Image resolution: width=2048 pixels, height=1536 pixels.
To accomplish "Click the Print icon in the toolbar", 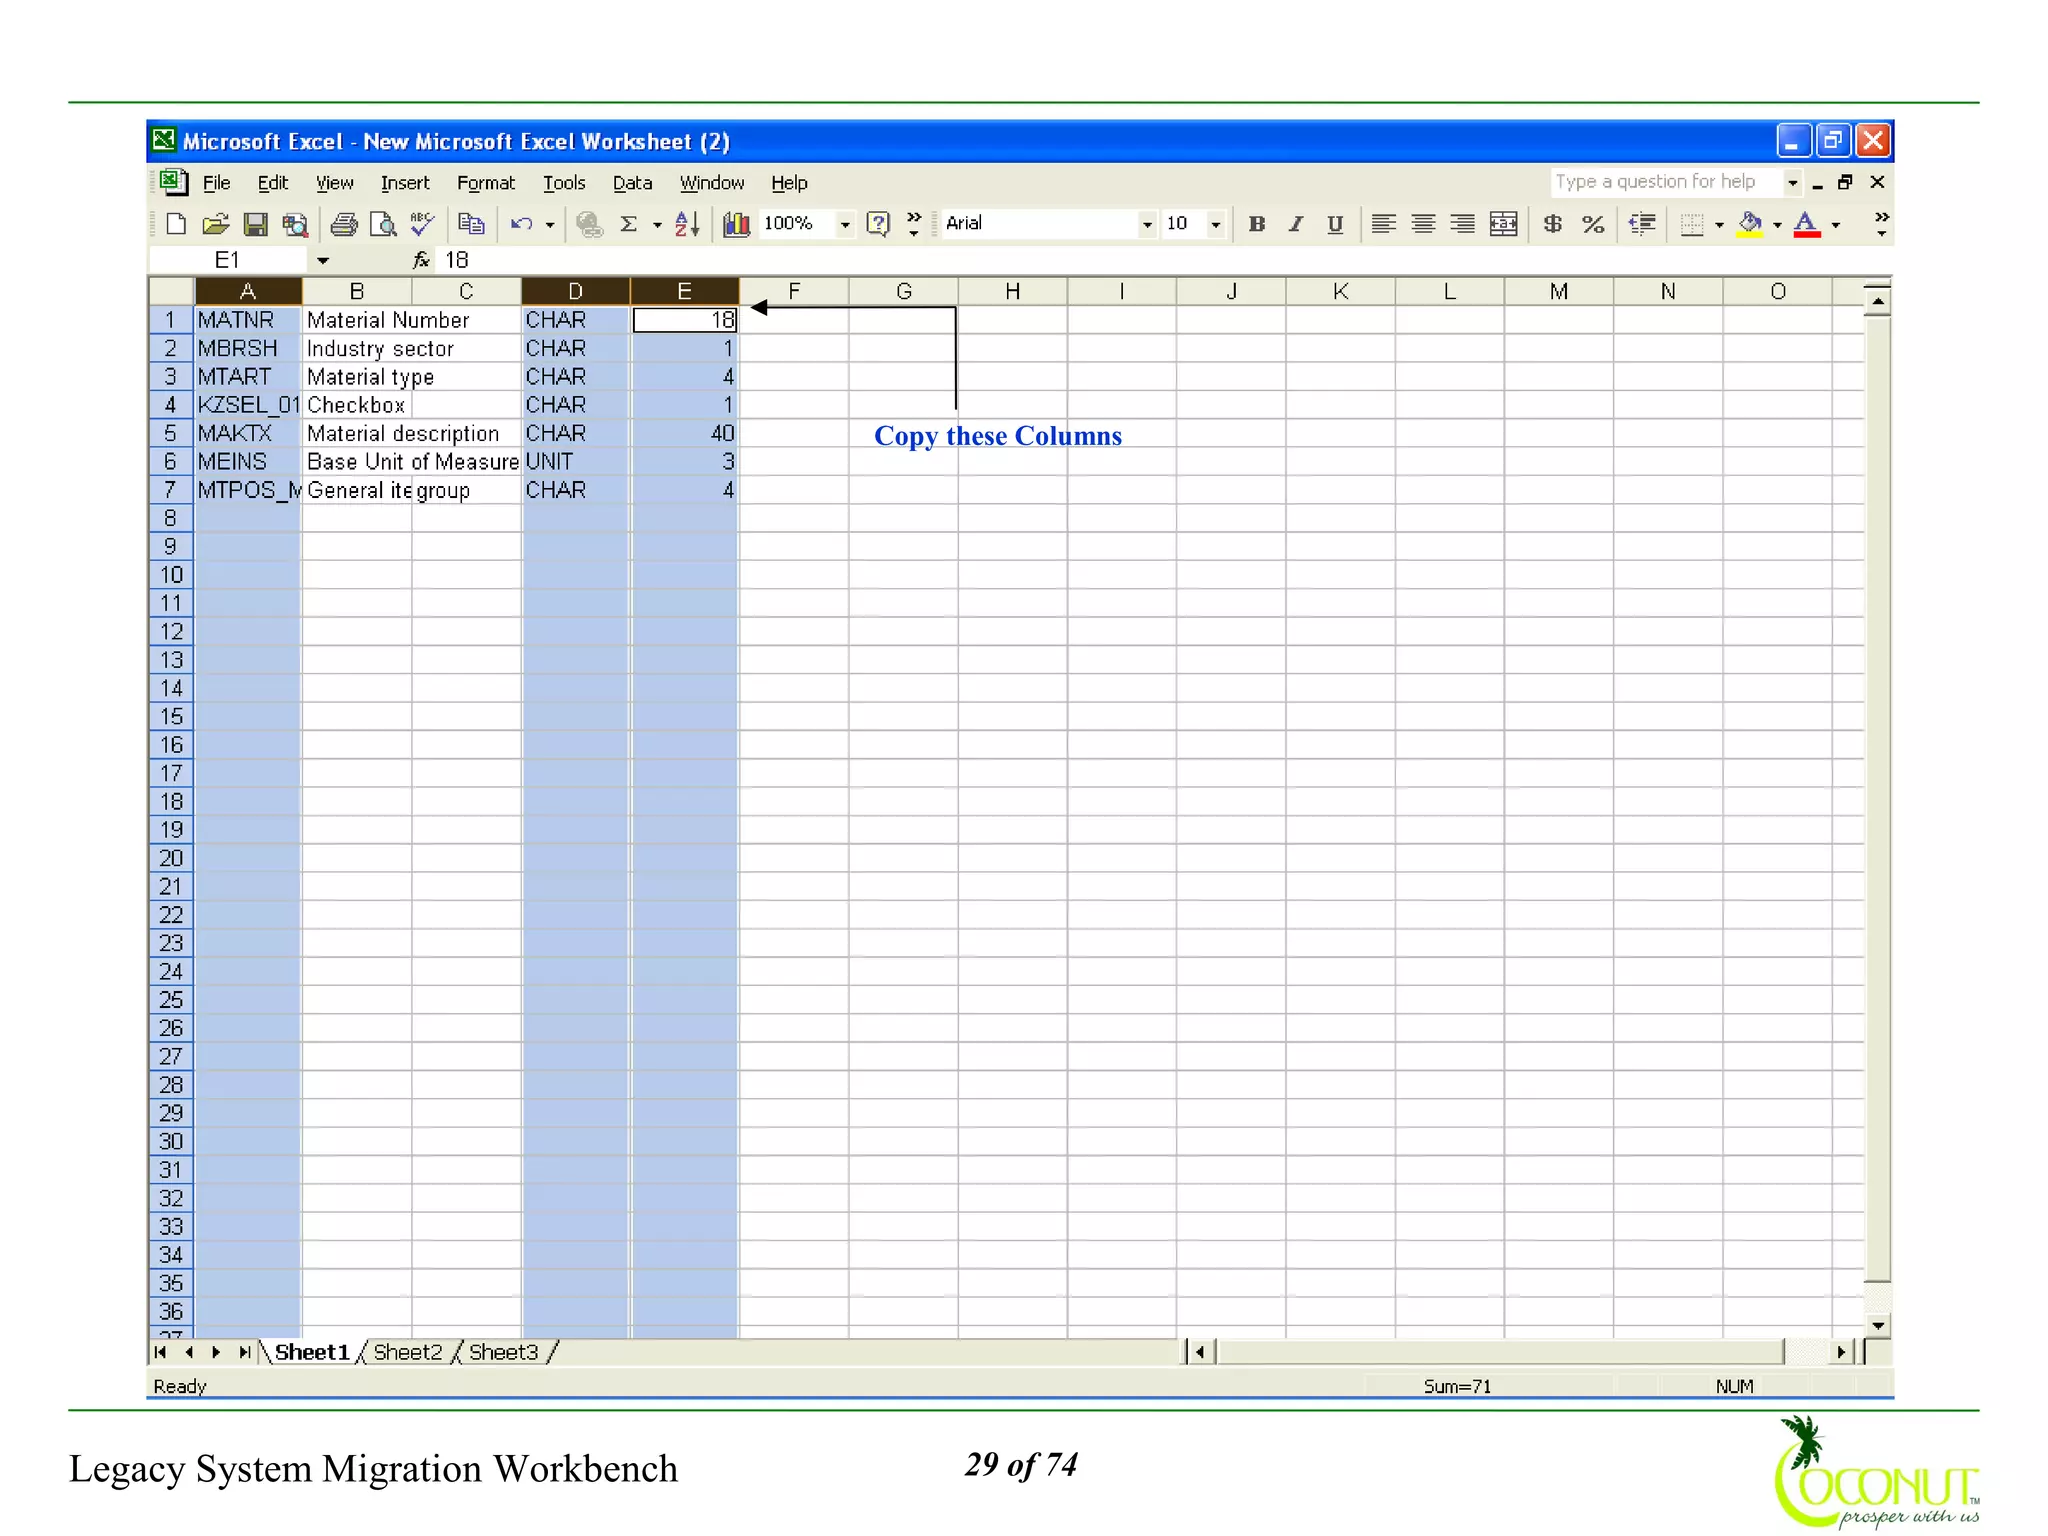I will click(344, 224).
